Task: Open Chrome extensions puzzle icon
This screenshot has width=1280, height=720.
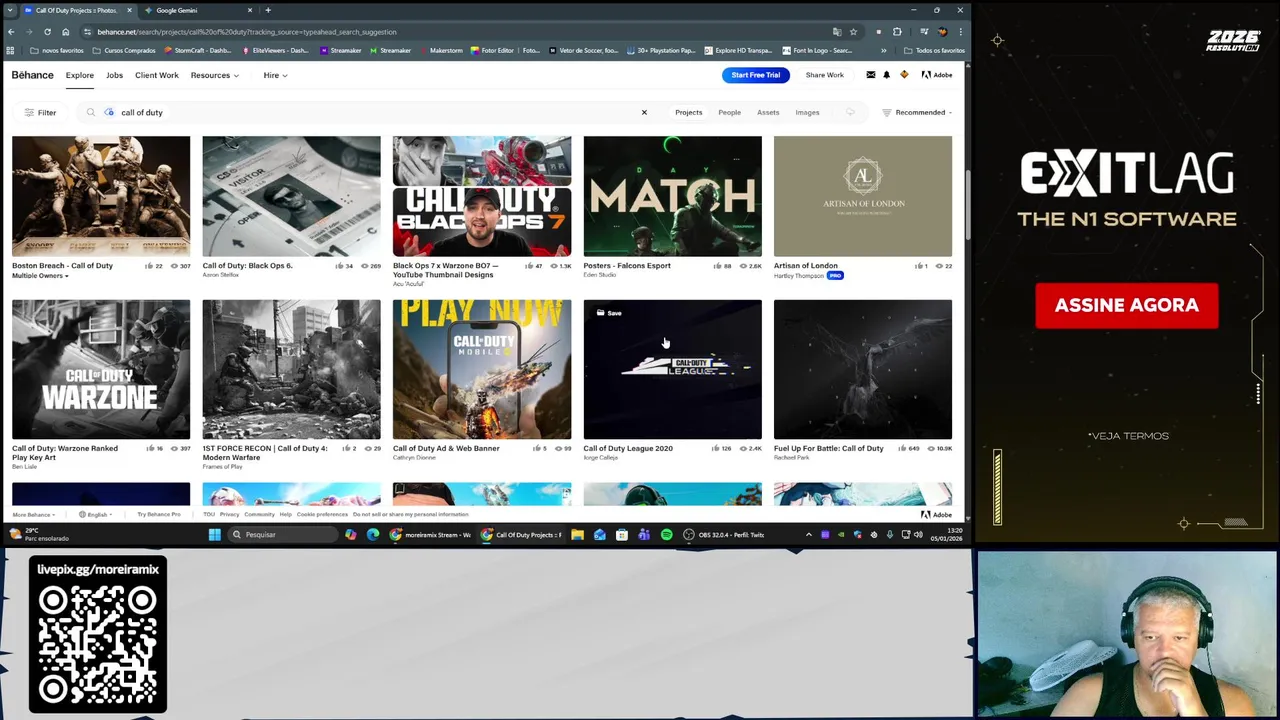Action: (897, 32)
